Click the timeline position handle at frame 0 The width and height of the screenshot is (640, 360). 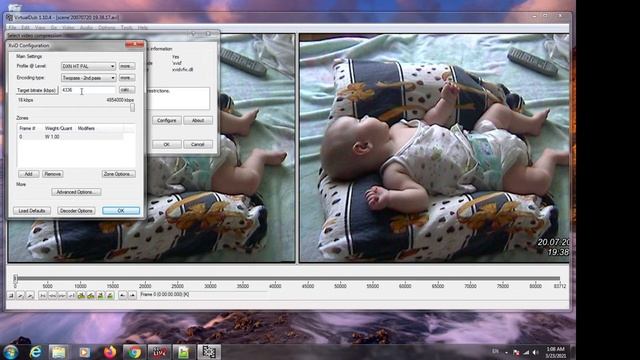pyautogui.click(x=15, y=278)
